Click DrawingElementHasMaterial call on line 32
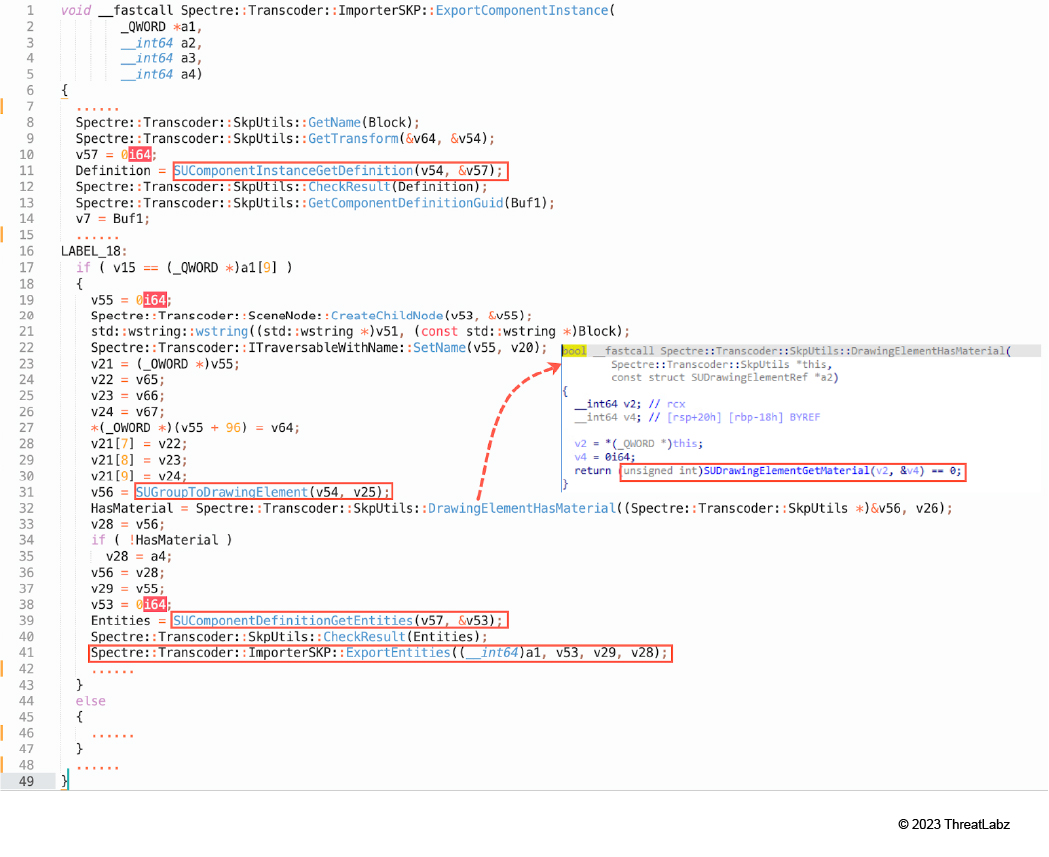Viewport: 1049px width, 857px height. coord(521,508)
